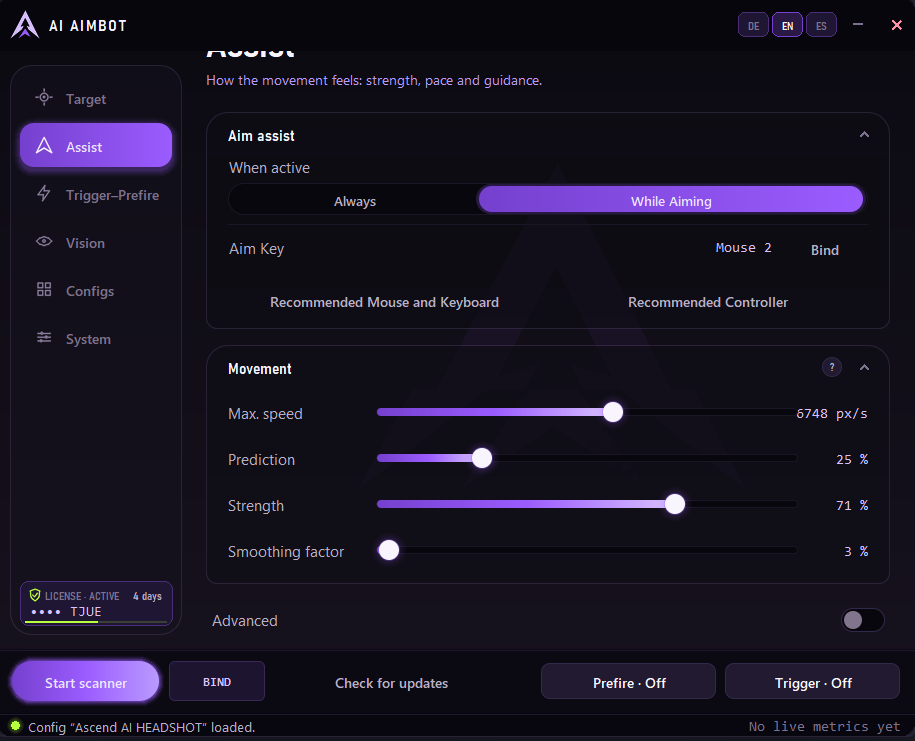Enable the Advanced toggle switch
The width and height of the screenshot is (915, 741).
862,620
